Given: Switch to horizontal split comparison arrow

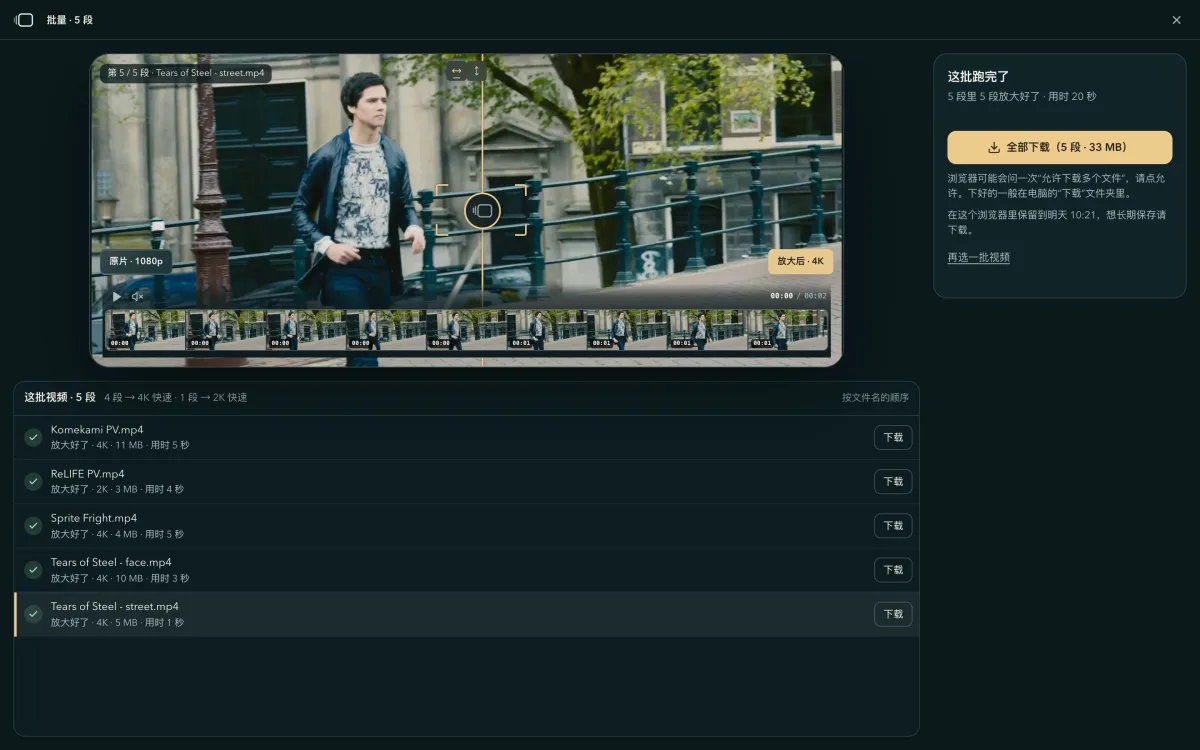Looking at the screenshot, I should pos(456,71).
